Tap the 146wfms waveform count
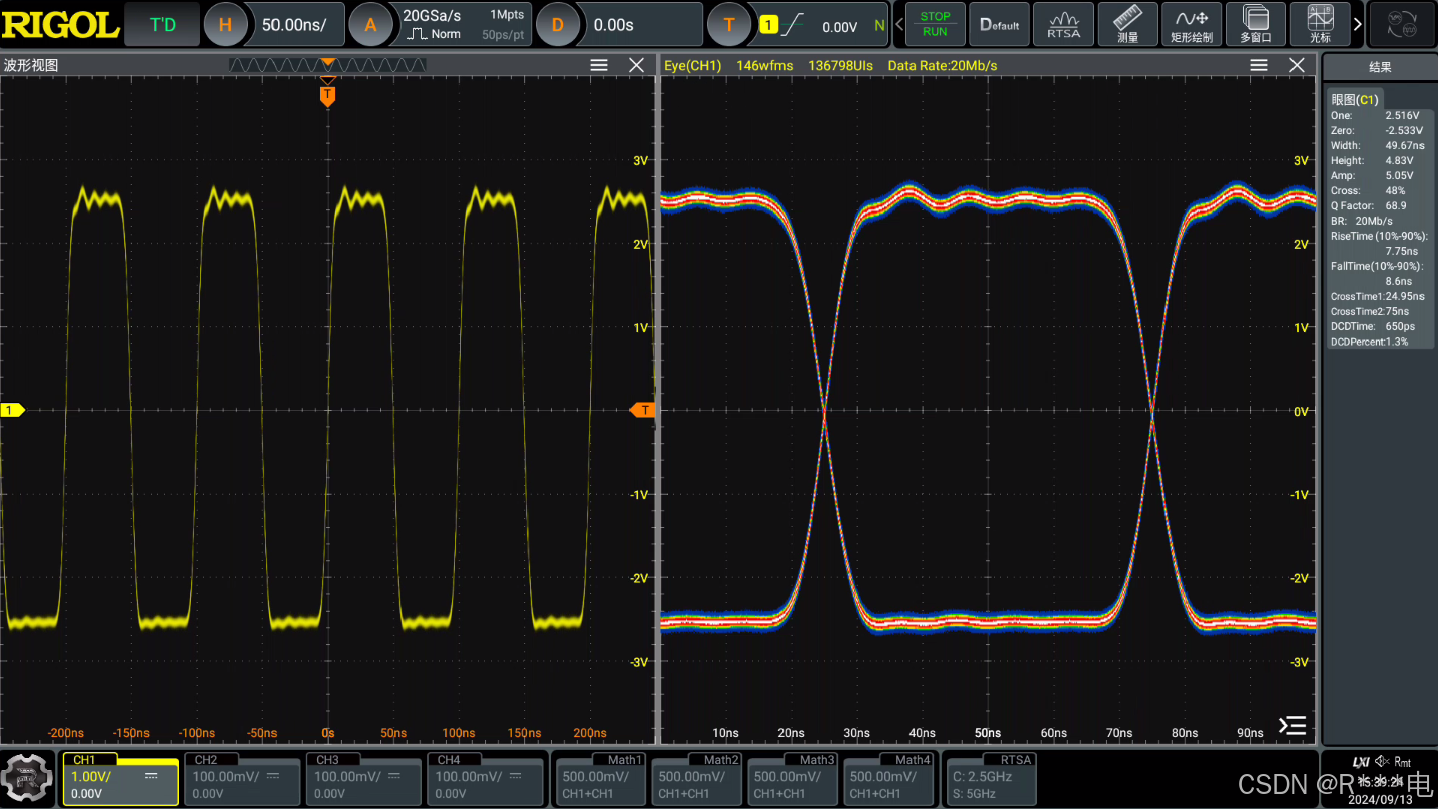 coord(764,65)
